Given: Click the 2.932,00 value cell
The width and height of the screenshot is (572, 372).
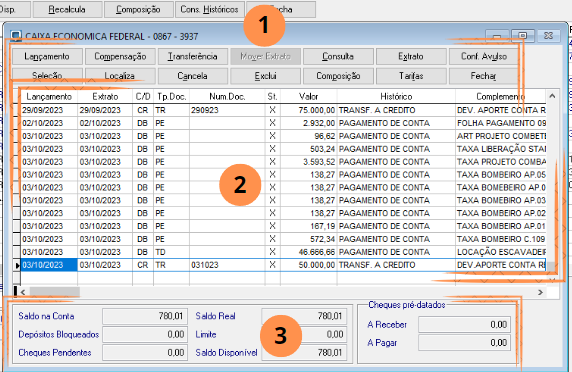Looking at the screenshot, I should [x=309, y=123].
